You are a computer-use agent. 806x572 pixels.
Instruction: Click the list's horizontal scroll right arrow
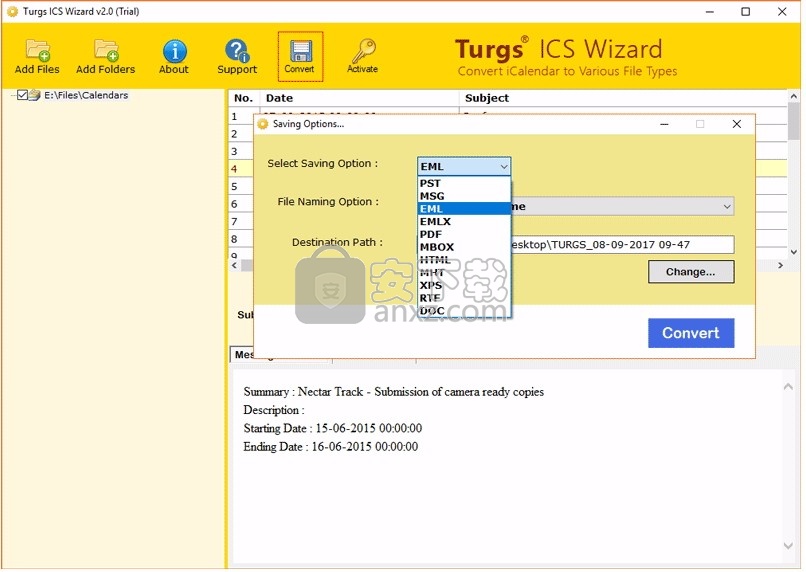[x=780, y=265]
